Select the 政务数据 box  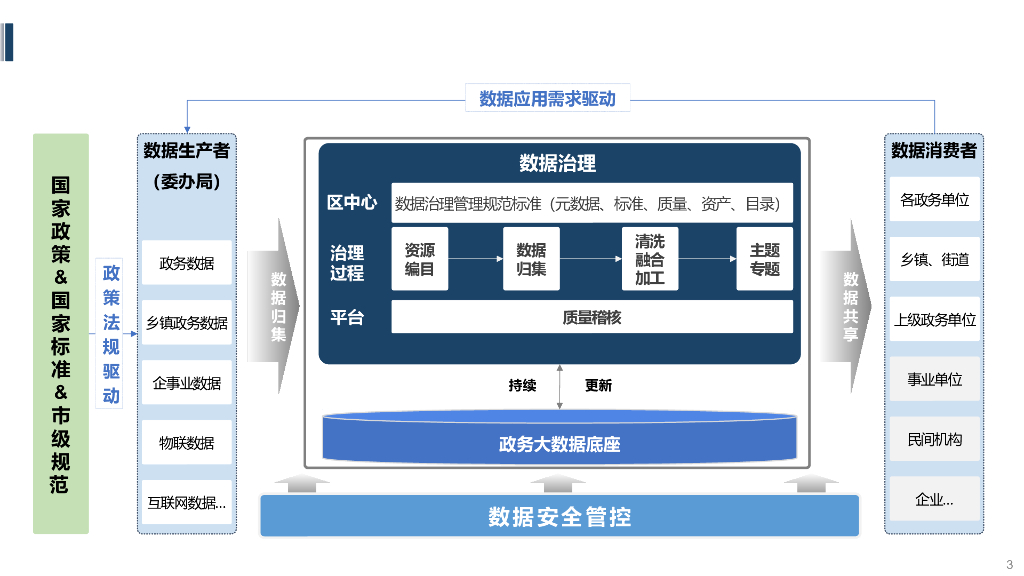pyautogui.click(x=187, y=263)
